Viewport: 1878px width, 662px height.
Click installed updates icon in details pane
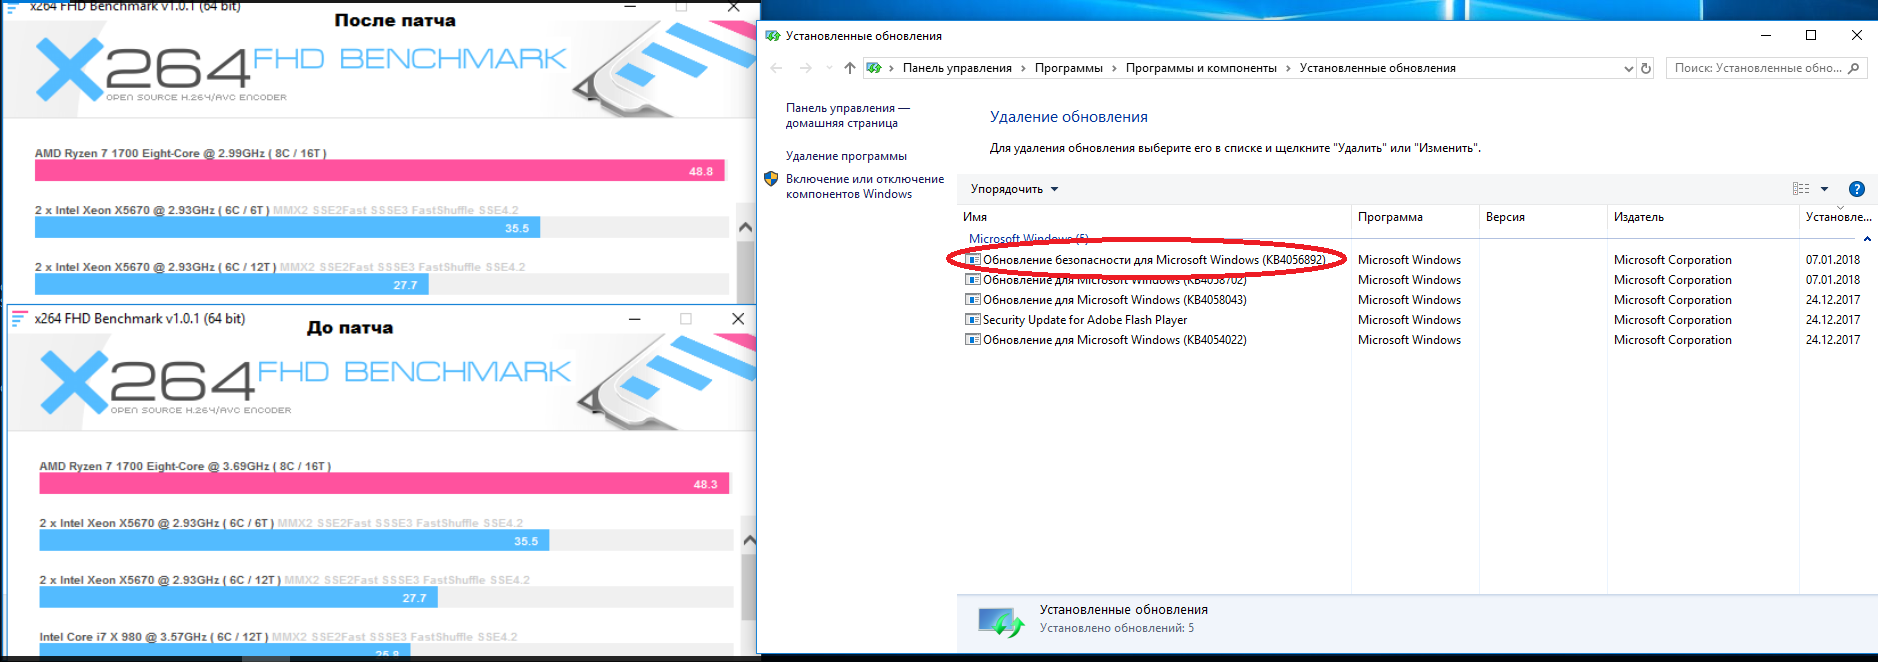(1001, 622)
